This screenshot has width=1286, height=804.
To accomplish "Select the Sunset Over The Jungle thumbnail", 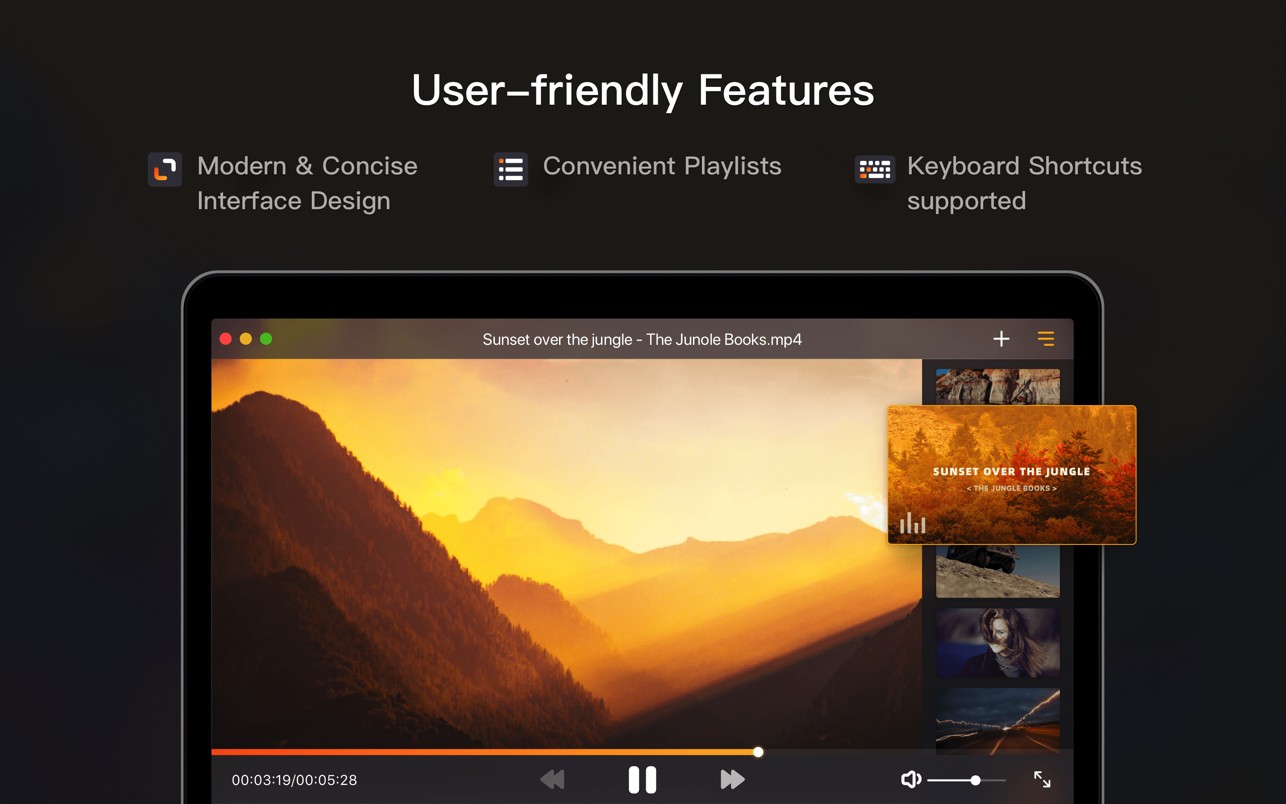I will (x=1011, y=474).
